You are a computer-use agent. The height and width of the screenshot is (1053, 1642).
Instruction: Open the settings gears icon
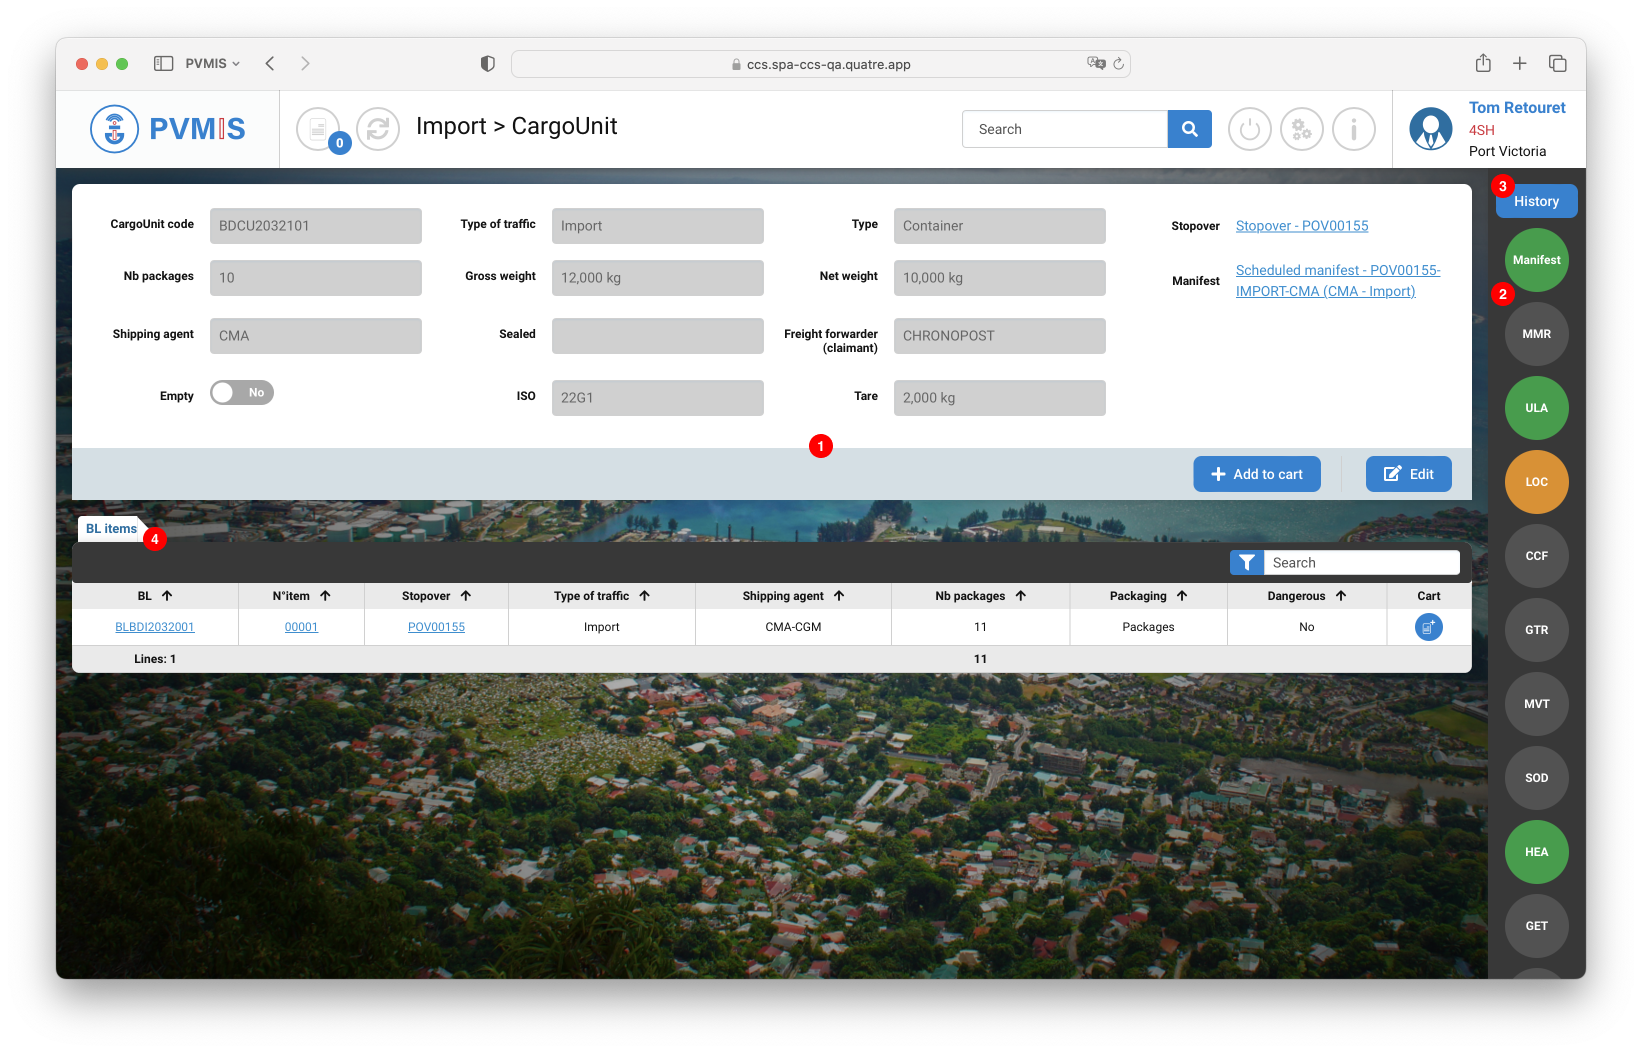(x=1301, y=129)
